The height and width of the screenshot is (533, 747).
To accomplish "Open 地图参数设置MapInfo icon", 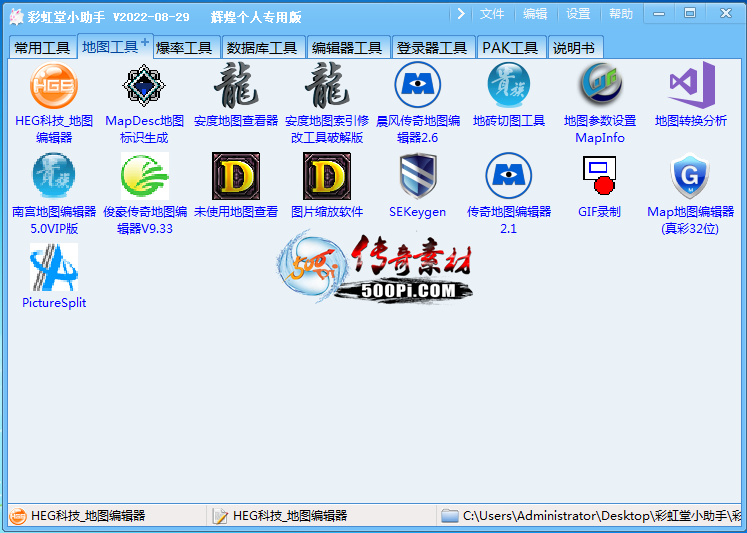I will (600, 86).
